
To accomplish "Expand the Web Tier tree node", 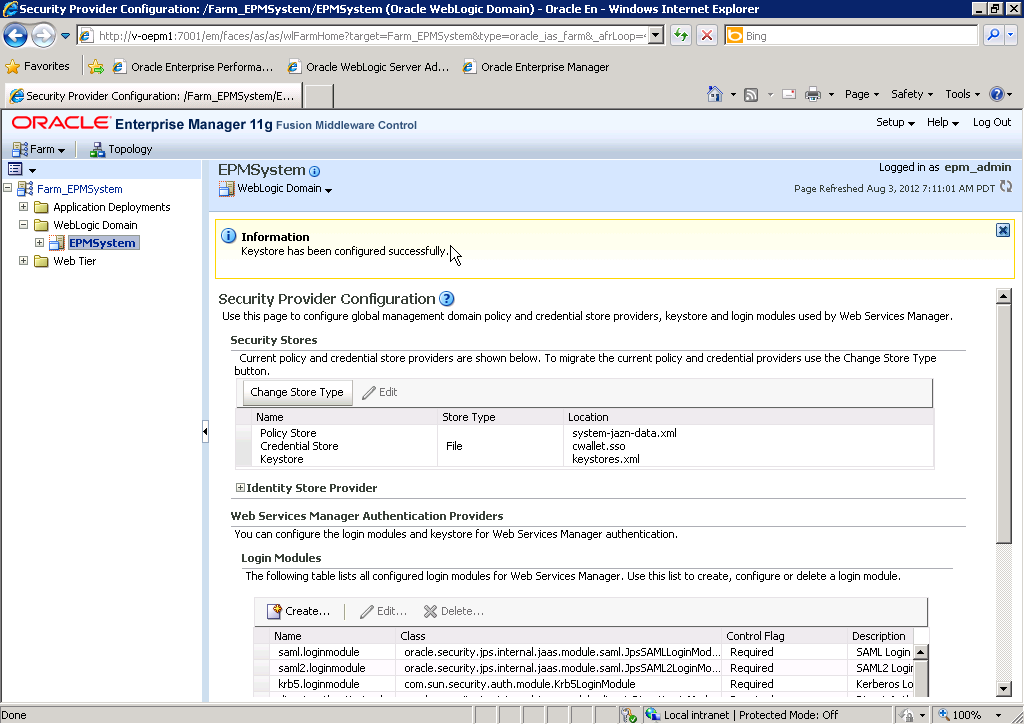I will (x=23, y=261).
